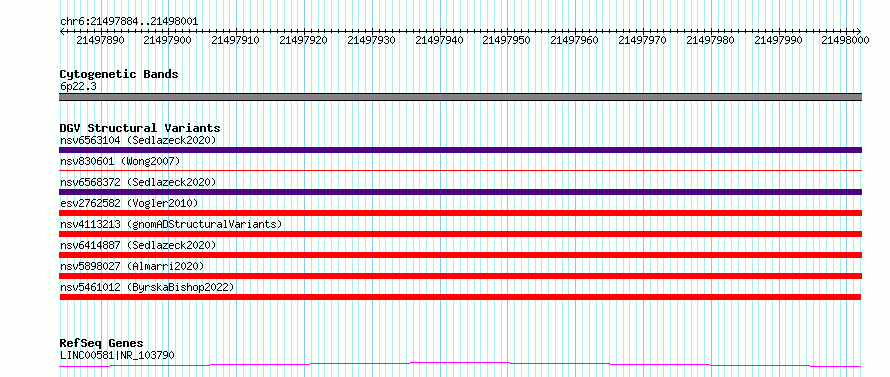Screen dimensions: 890x377
Task: Click the red bar for esv2762582
Action: click(x=460, y=213)
